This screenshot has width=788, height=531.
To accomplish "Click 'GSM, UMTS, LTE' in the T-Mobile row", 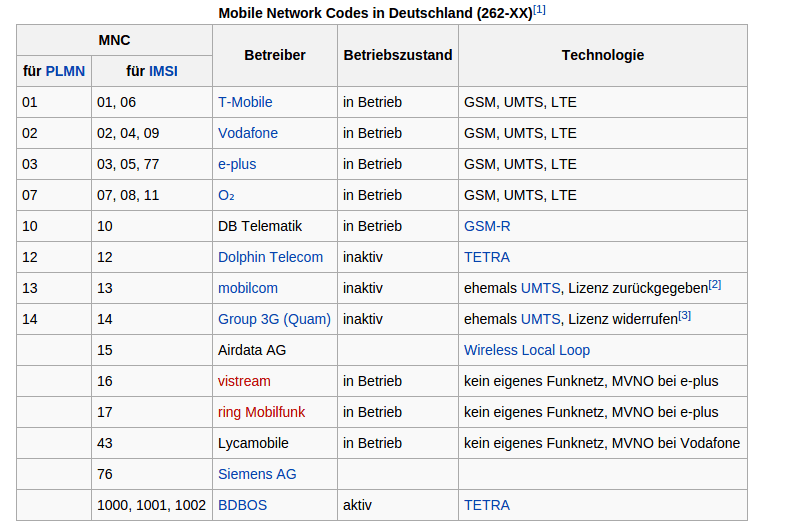I will point(520,102).
